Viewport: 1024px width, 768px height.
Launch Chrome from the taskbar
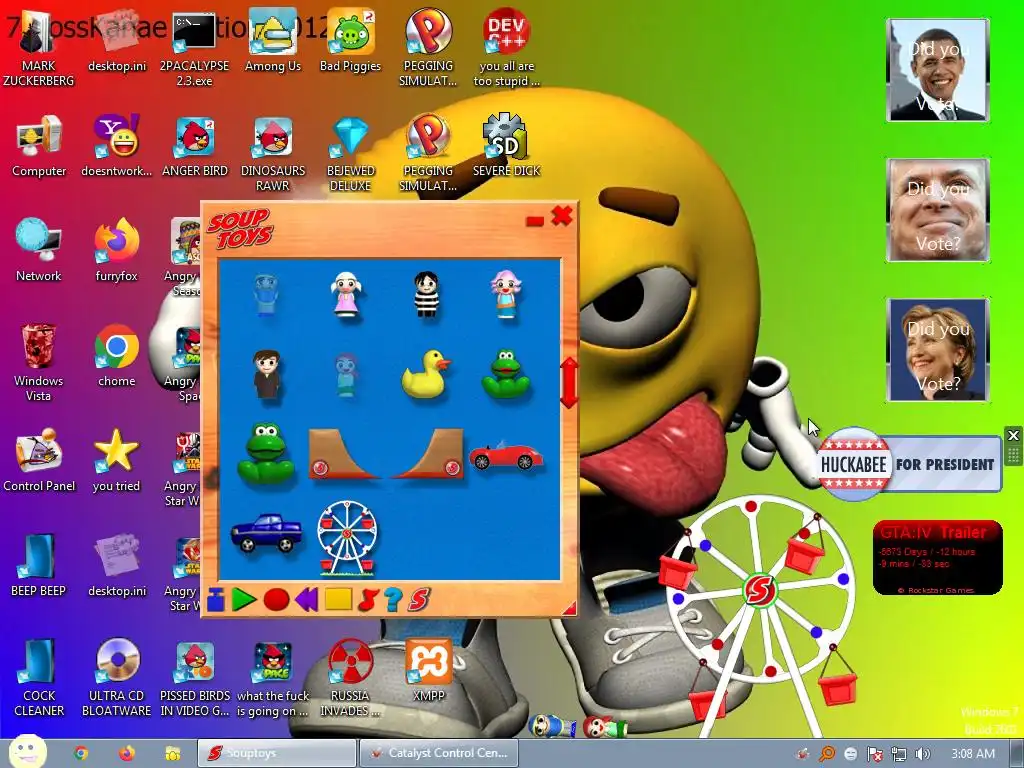[x=81, y=753]
